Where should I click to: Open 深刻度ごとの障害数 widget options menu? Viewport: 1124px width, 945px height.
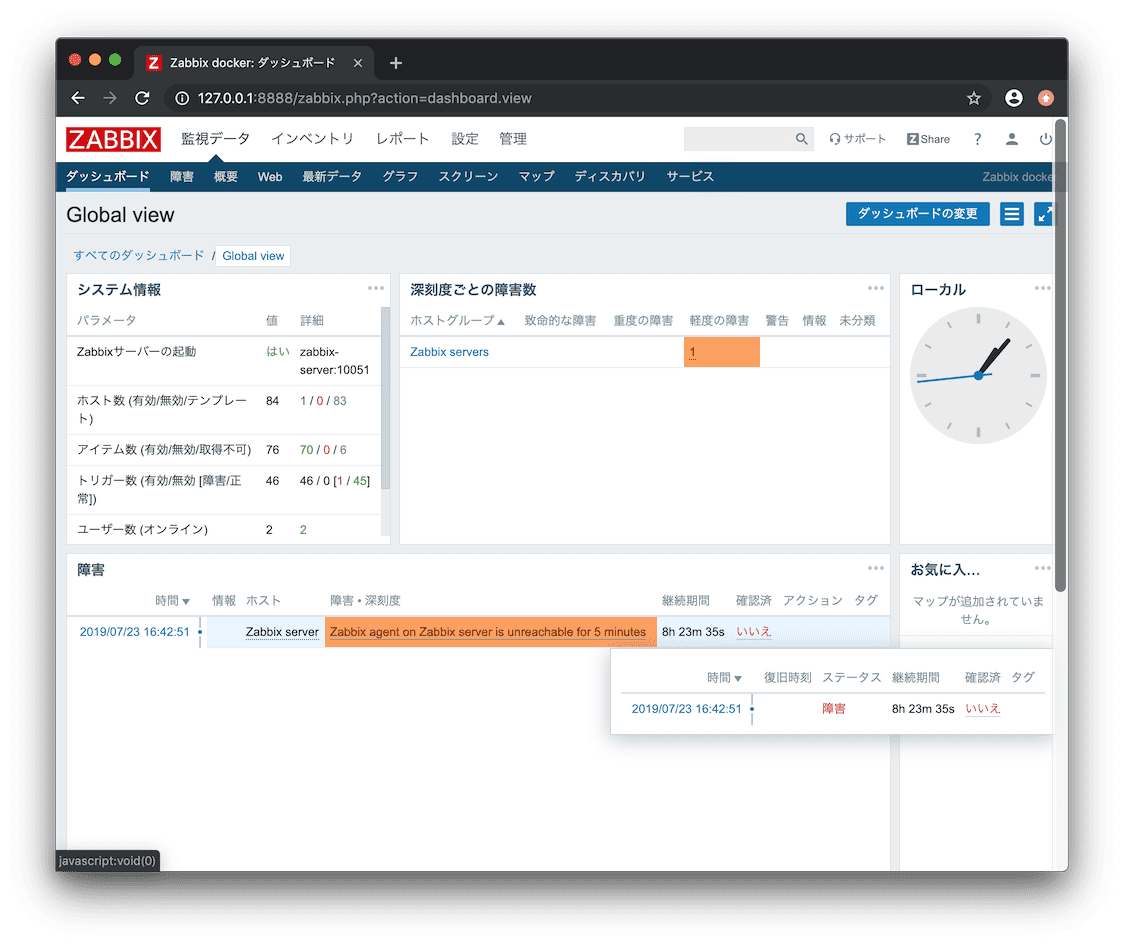click(x=875, y=288)
